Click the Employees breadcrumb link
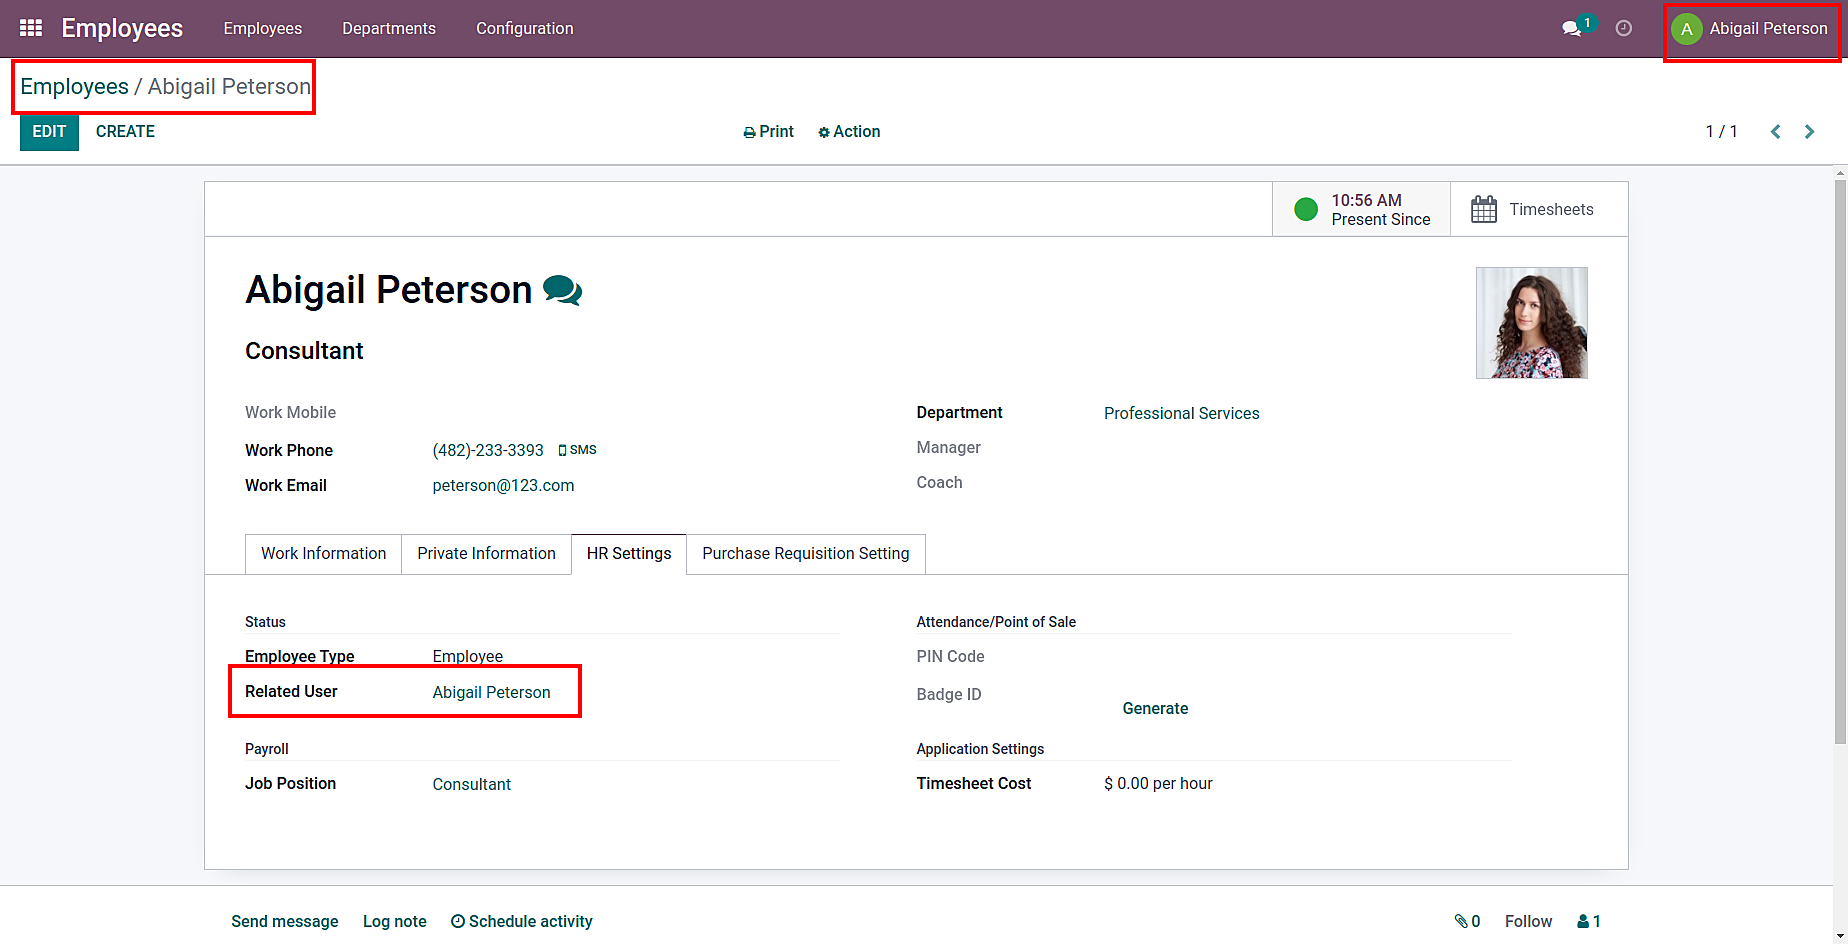1848x944 pixels. pos(74,87)
